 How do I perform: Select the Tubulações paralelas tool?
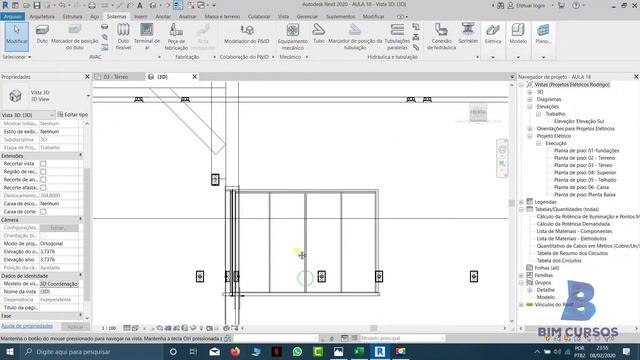tap(397, 36)
